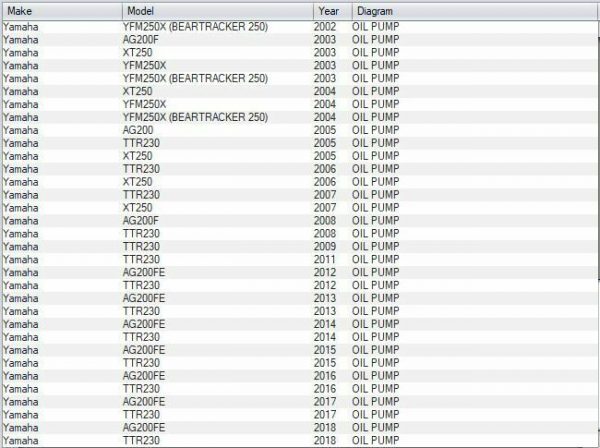The width and height of the screenshot is (600, 448).
Task: Select the AG200FE model in the 2012 row
Action: click(144, 273)
